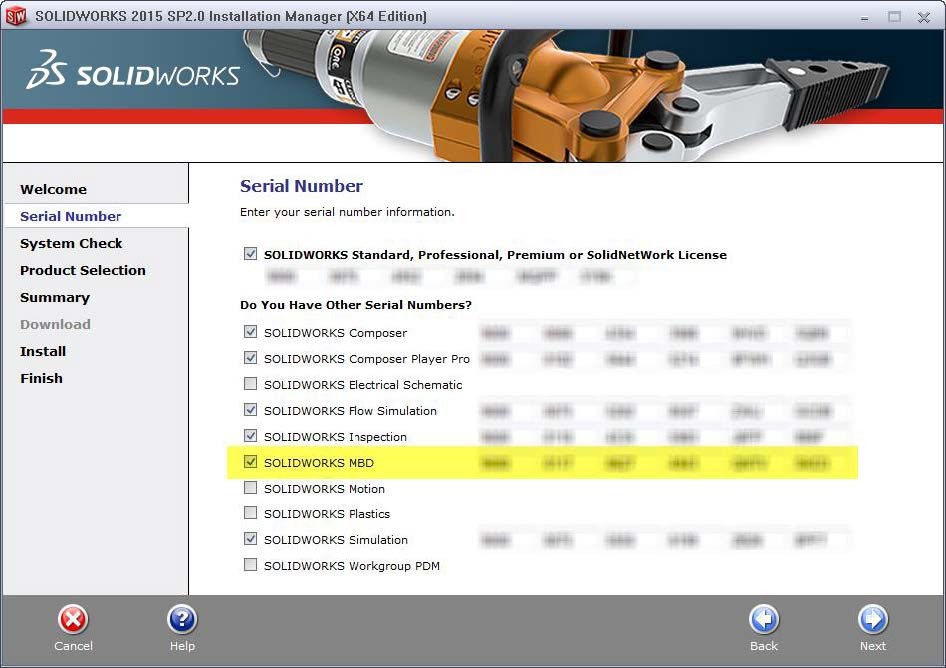Click the 'SOLIDWORKS Workgroup PDM' label

tap(352, 566)
